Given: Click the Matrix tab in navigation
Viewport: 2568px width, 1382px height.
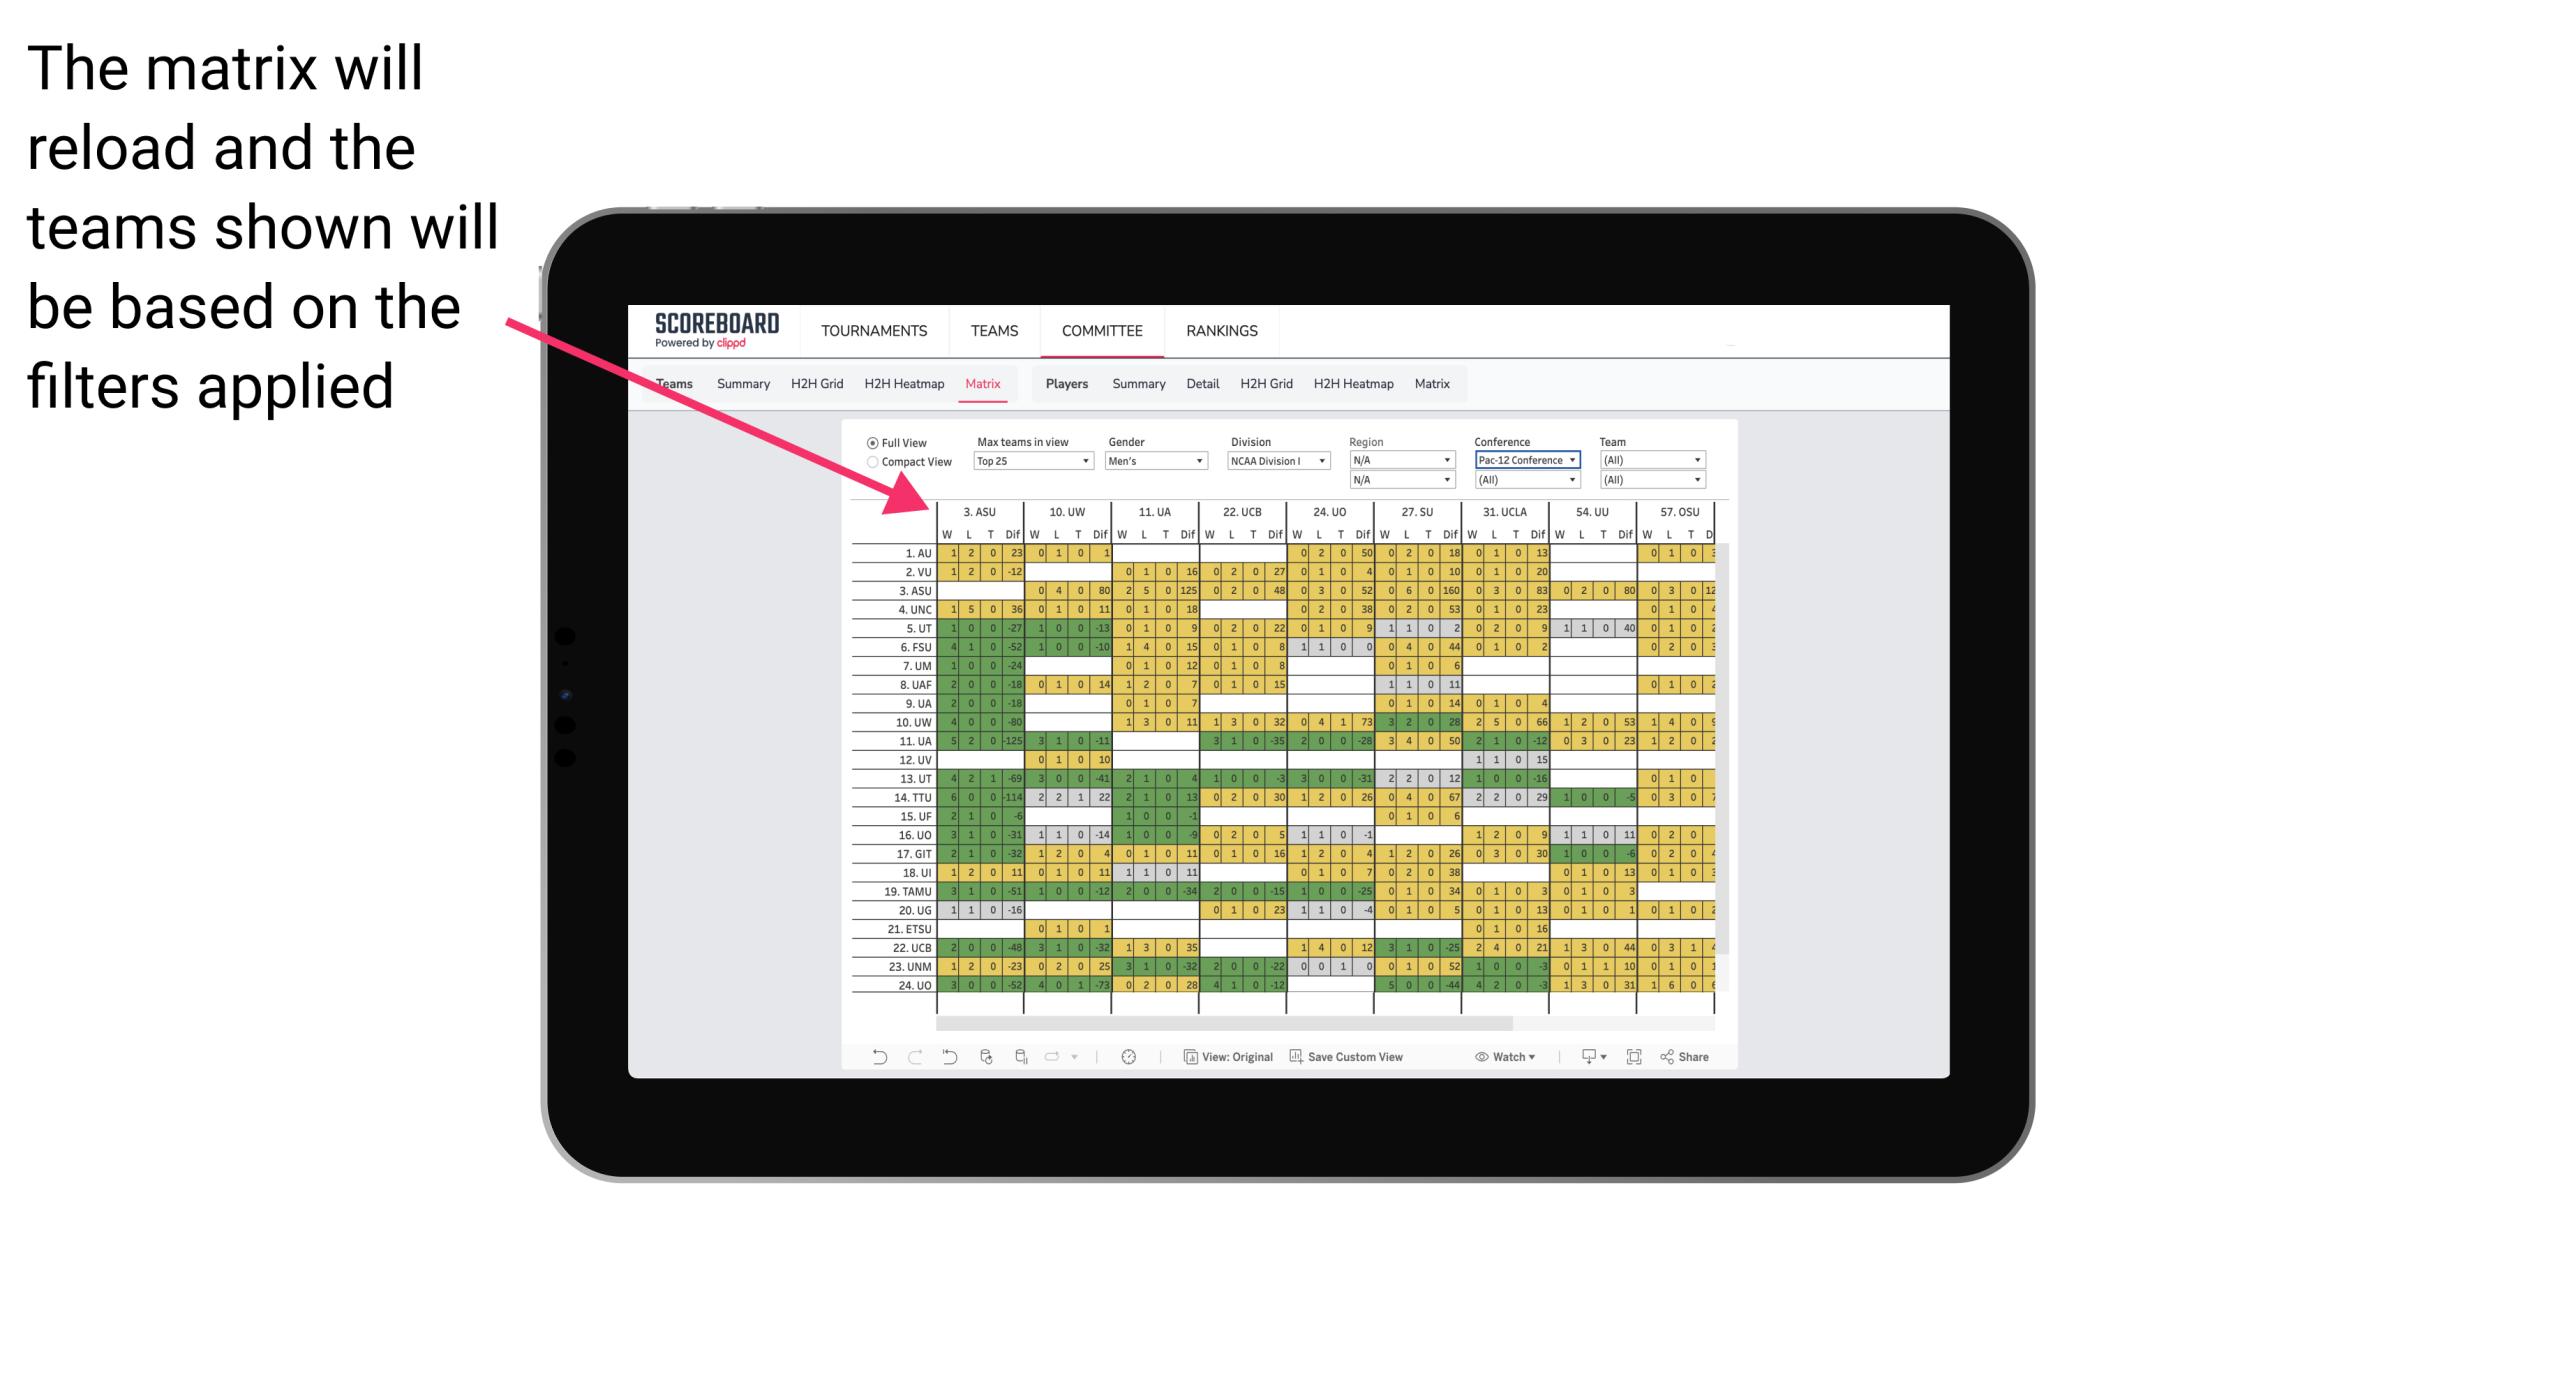Looking at the screenshot, I should [984, 381].
